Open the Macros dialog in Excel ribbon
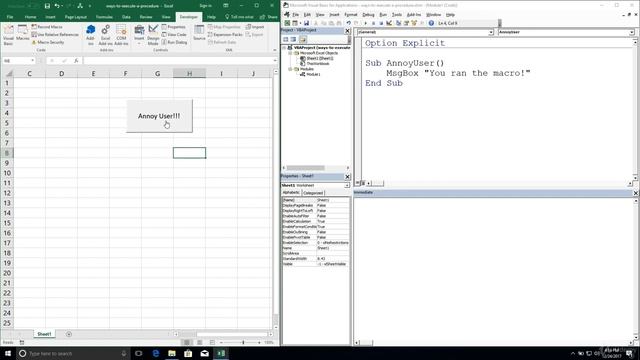 coord(22,33)
